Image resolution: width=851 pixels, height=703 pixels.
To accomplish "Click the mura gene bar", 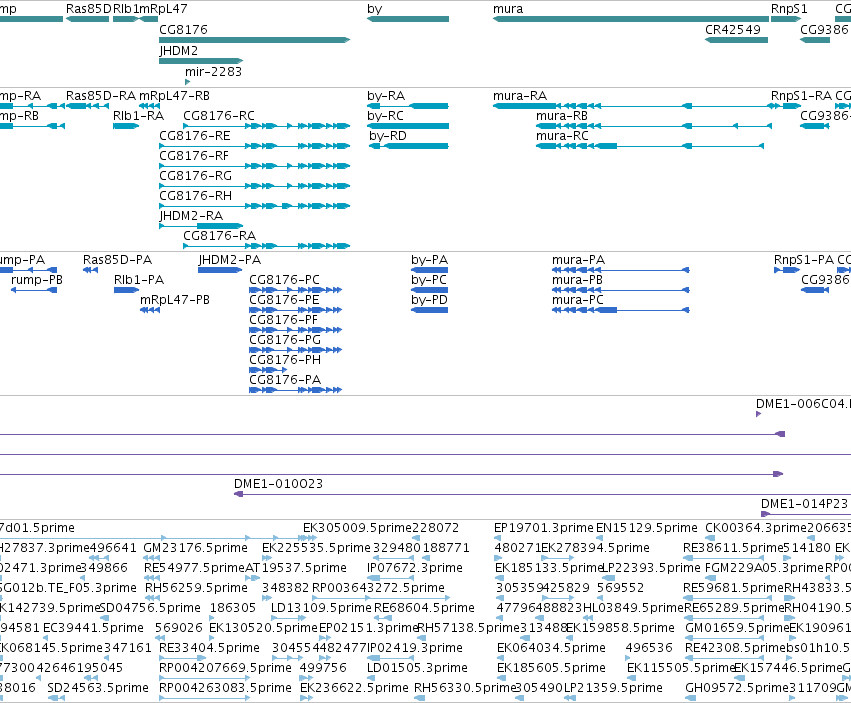I will 631,19.
